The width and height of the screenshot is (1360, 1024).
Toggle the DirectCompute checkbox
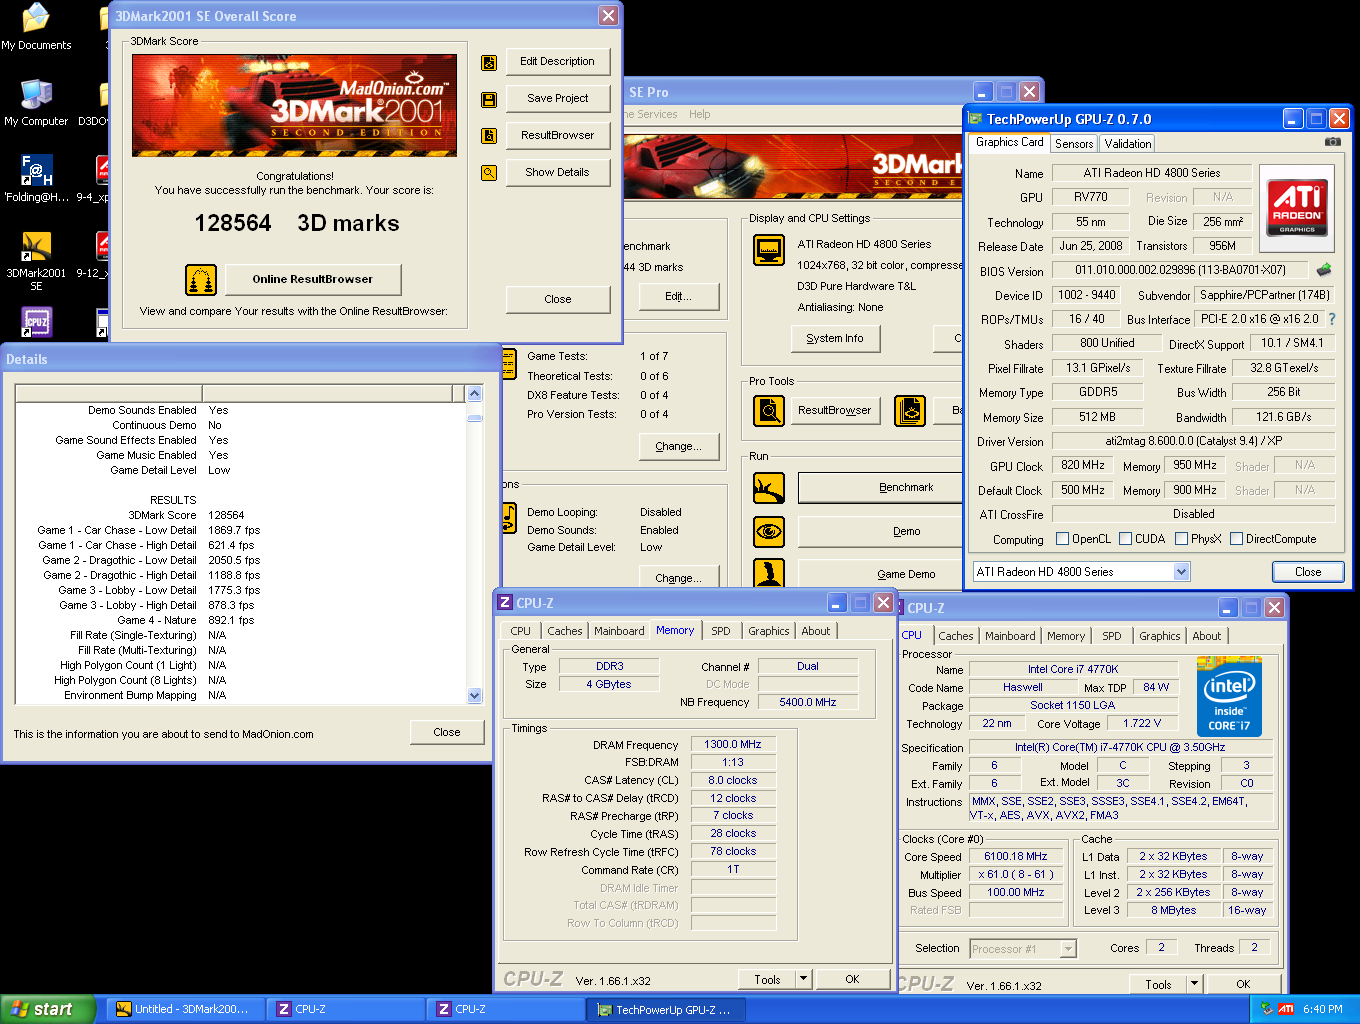pyautogui.click(x=1237, y=539)
